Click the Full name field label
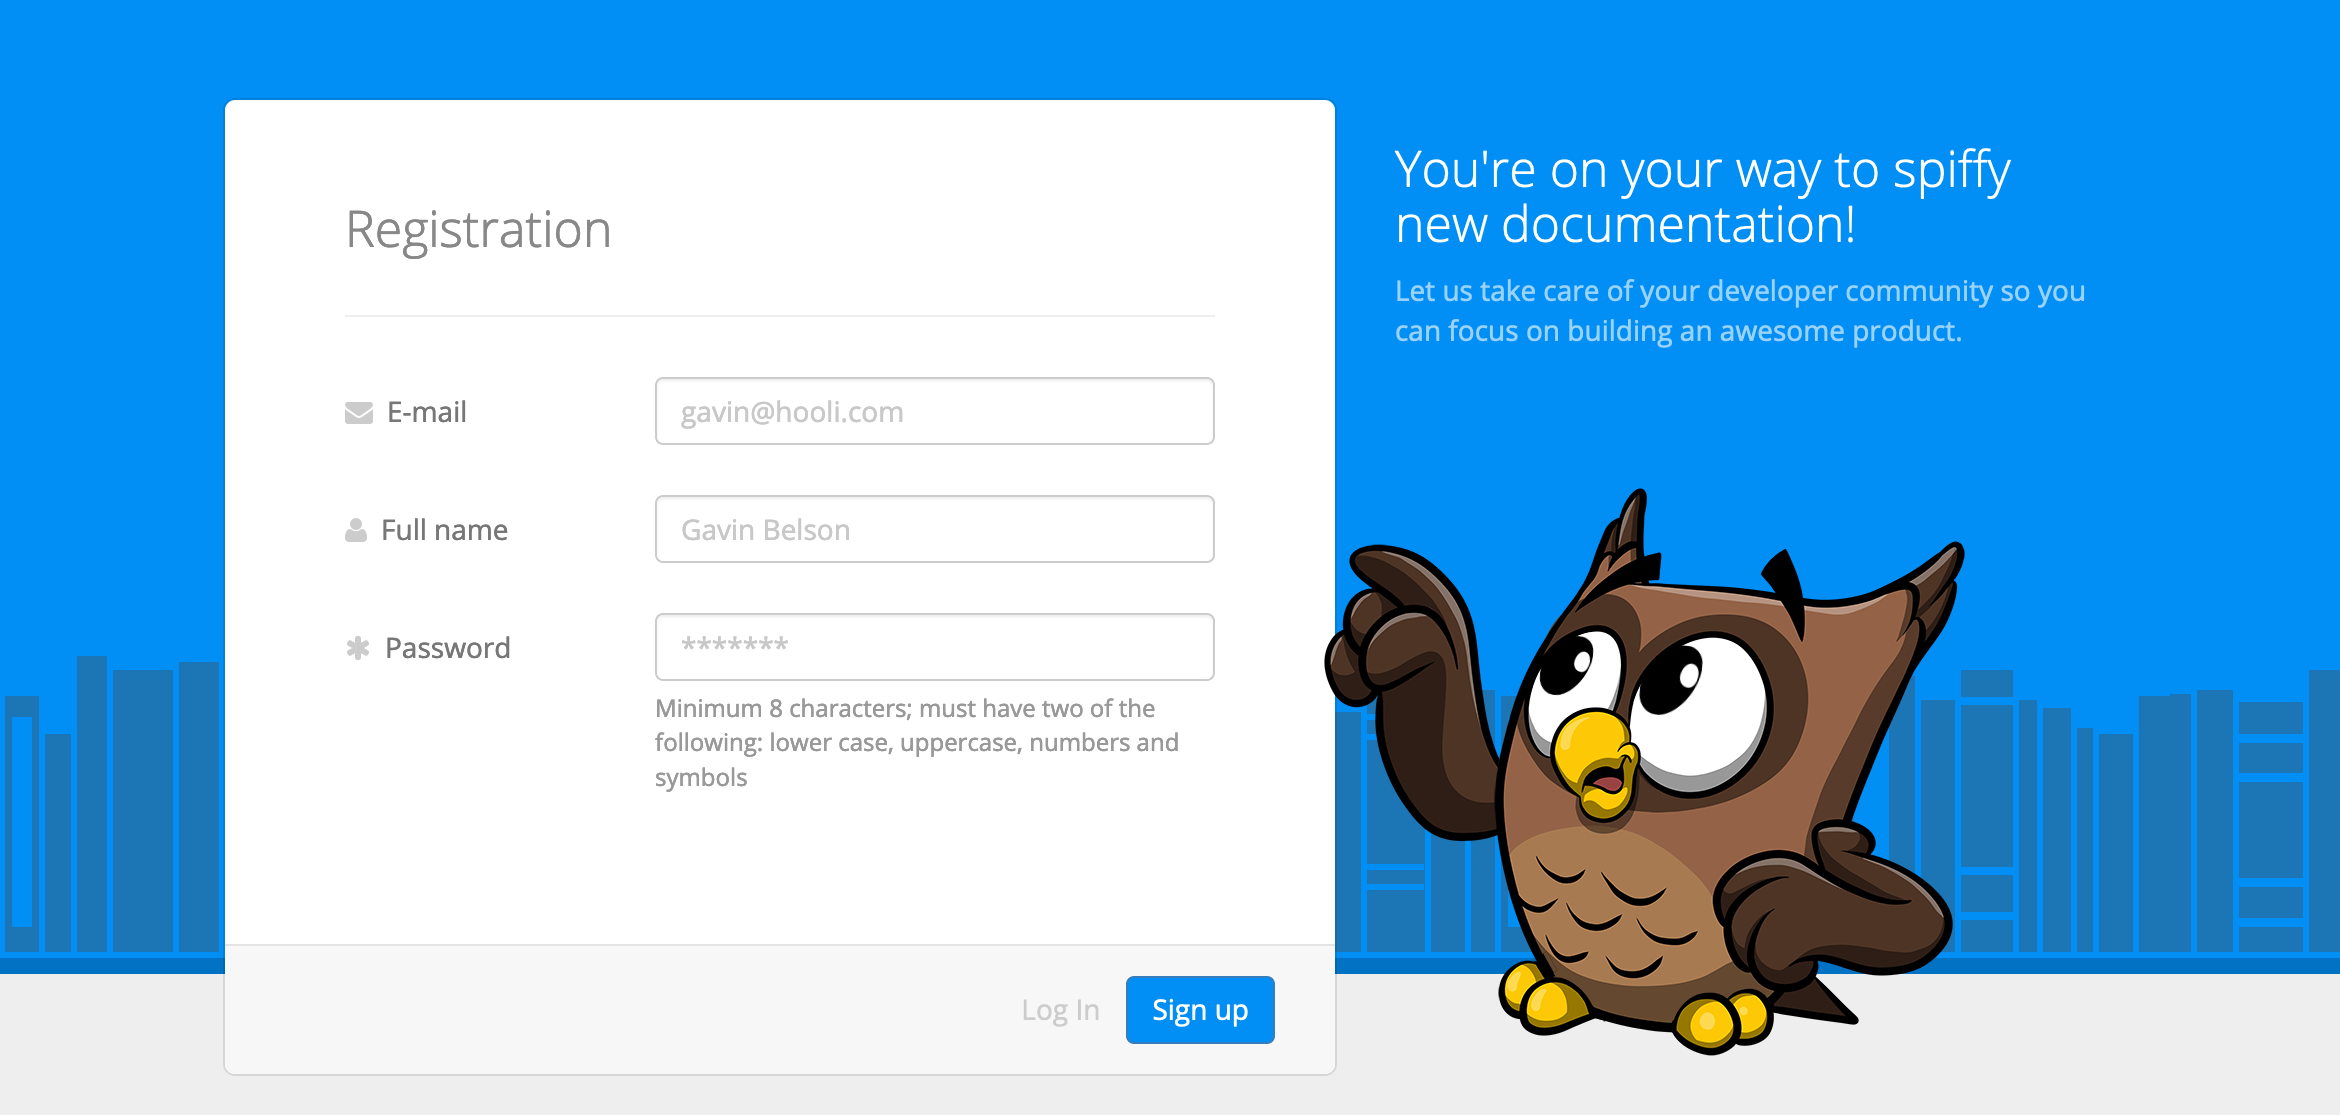The width and height of the screenshot is (2340, 1115). click(x=445, y=530)
